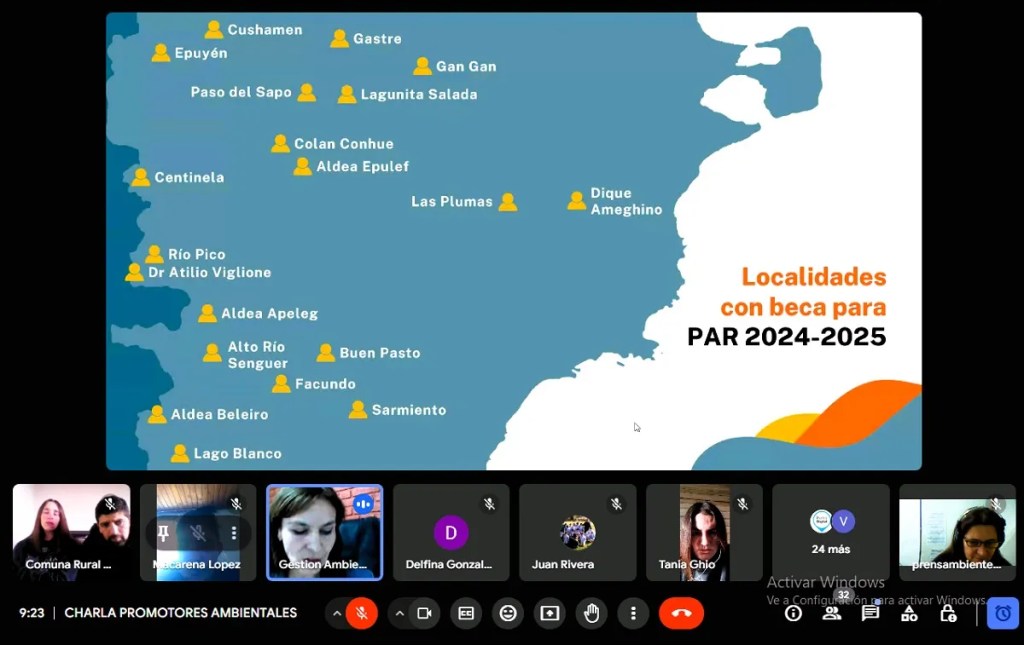Unmute your microphone

(x=359, y=613)
